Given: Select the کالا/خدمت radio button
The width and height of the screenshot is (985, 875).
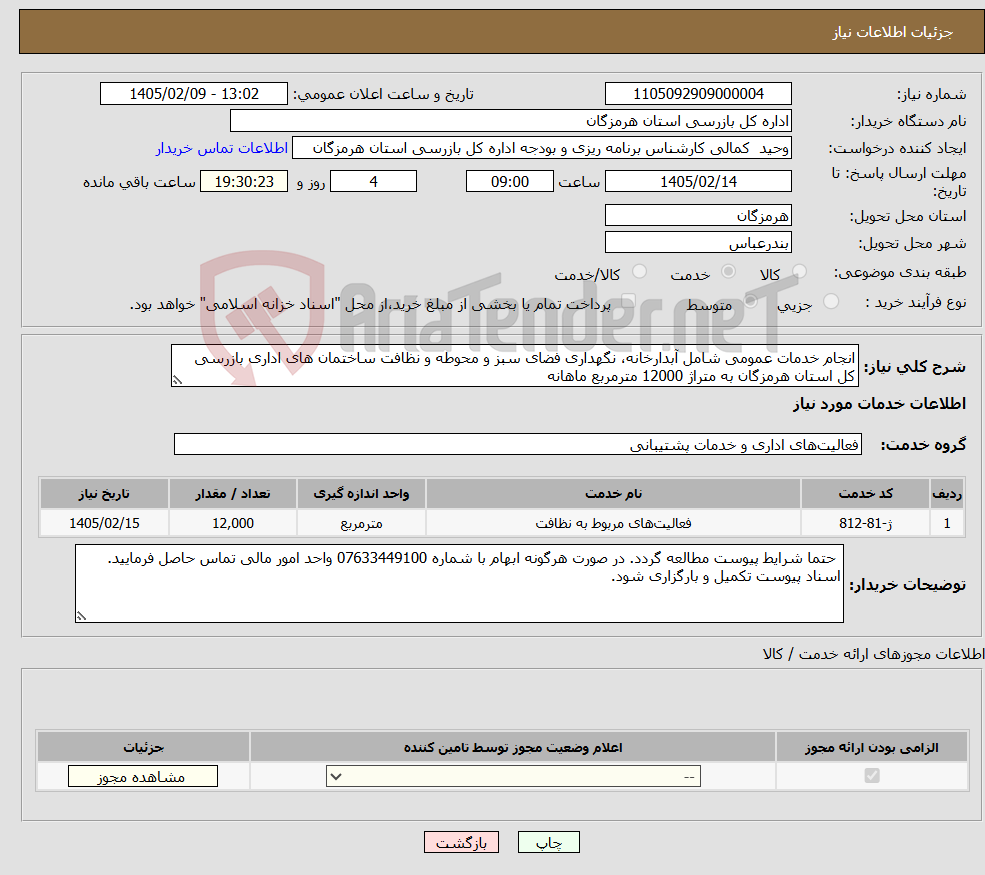Looking at the screenshot, I should 639,271.
